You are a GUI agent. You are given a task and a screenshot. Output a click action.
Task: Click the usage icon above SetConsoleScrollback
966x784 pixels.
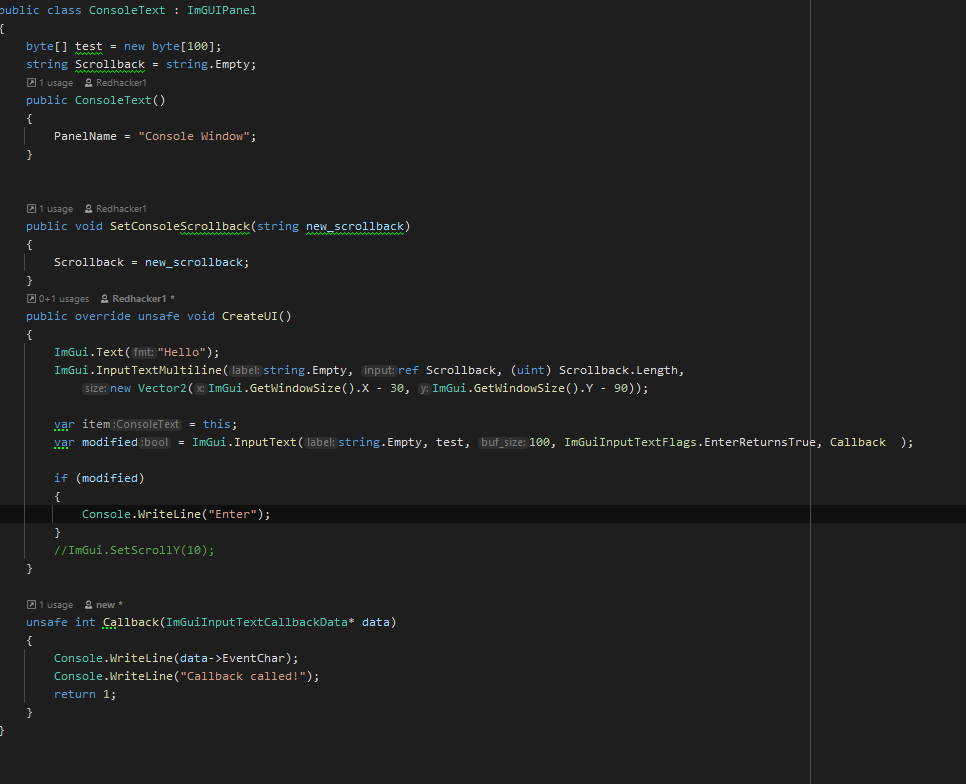[31, 209]
